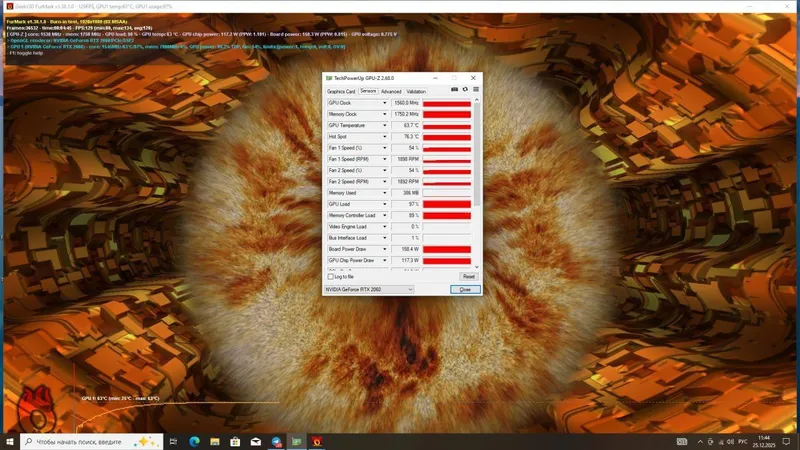This screenshot has height=450, width=800.
Task: Click the 1560.0 MHz GPU Clock value
Action: point(406,103)
